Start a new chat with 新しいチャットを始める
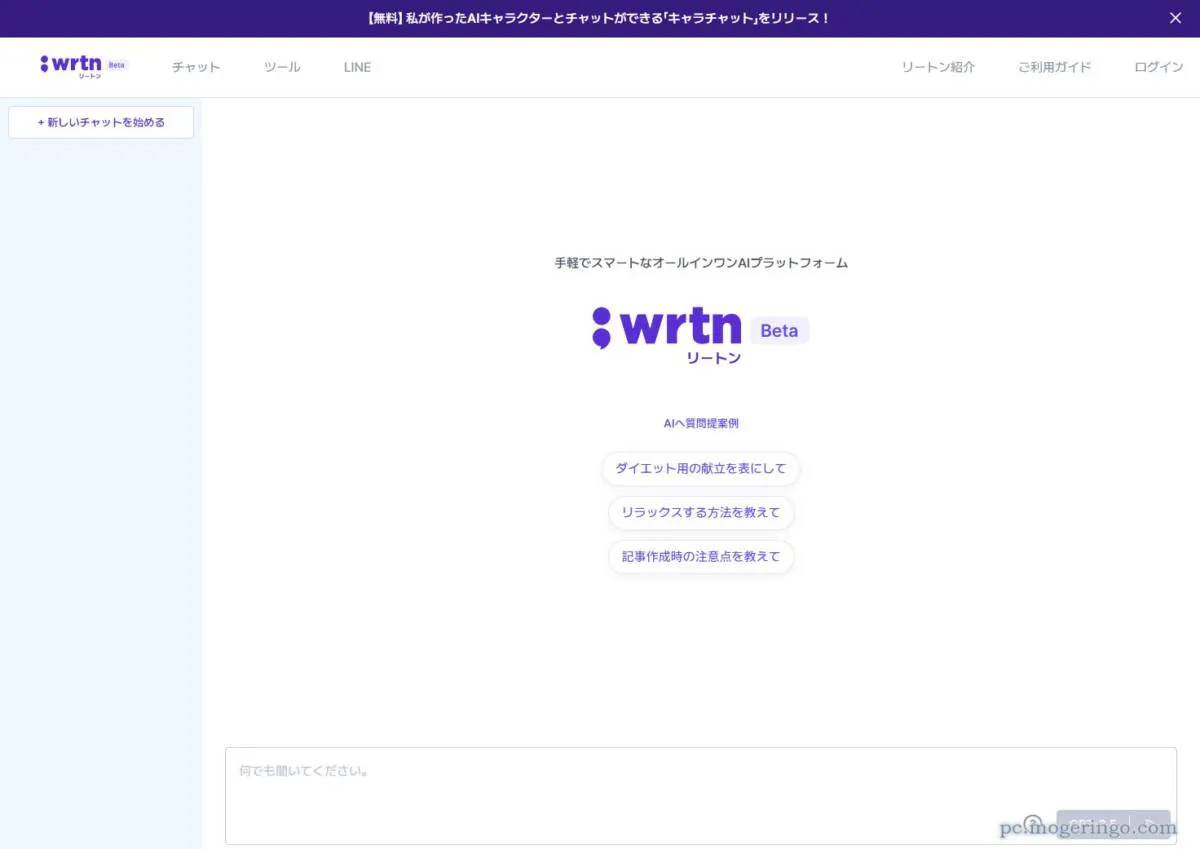Screen dimensions: 1200x849 101,122
